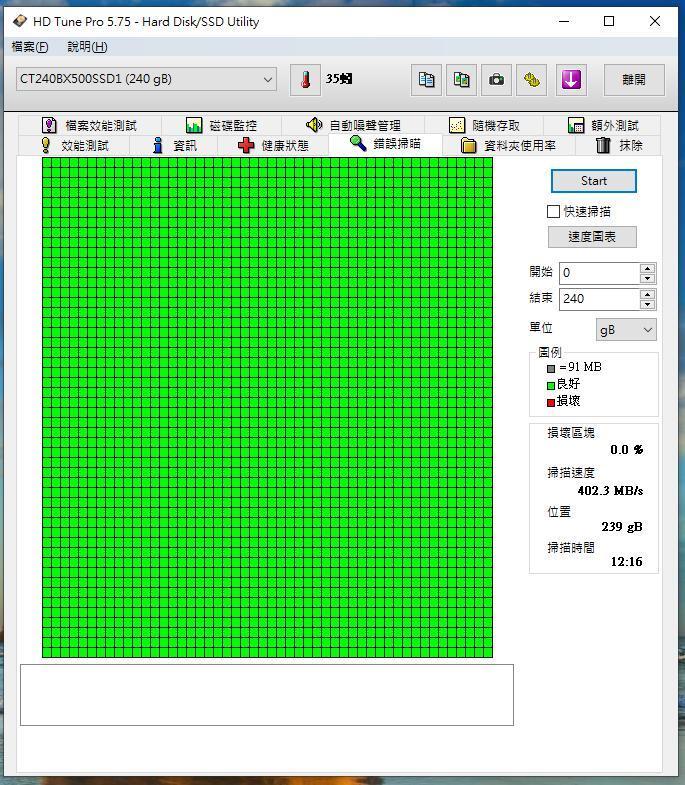The image size is (685, 785).
Task: Click copy text to clipboard icon
Action: (x=427, y=80)
